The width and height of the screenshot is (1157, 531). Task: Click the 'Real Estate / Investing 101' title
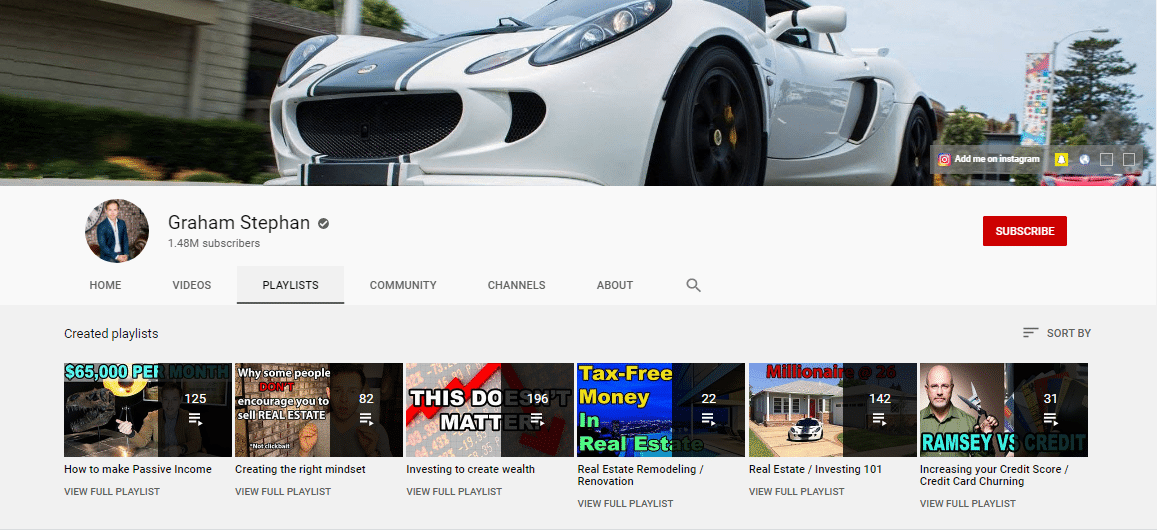pos(815,470)
